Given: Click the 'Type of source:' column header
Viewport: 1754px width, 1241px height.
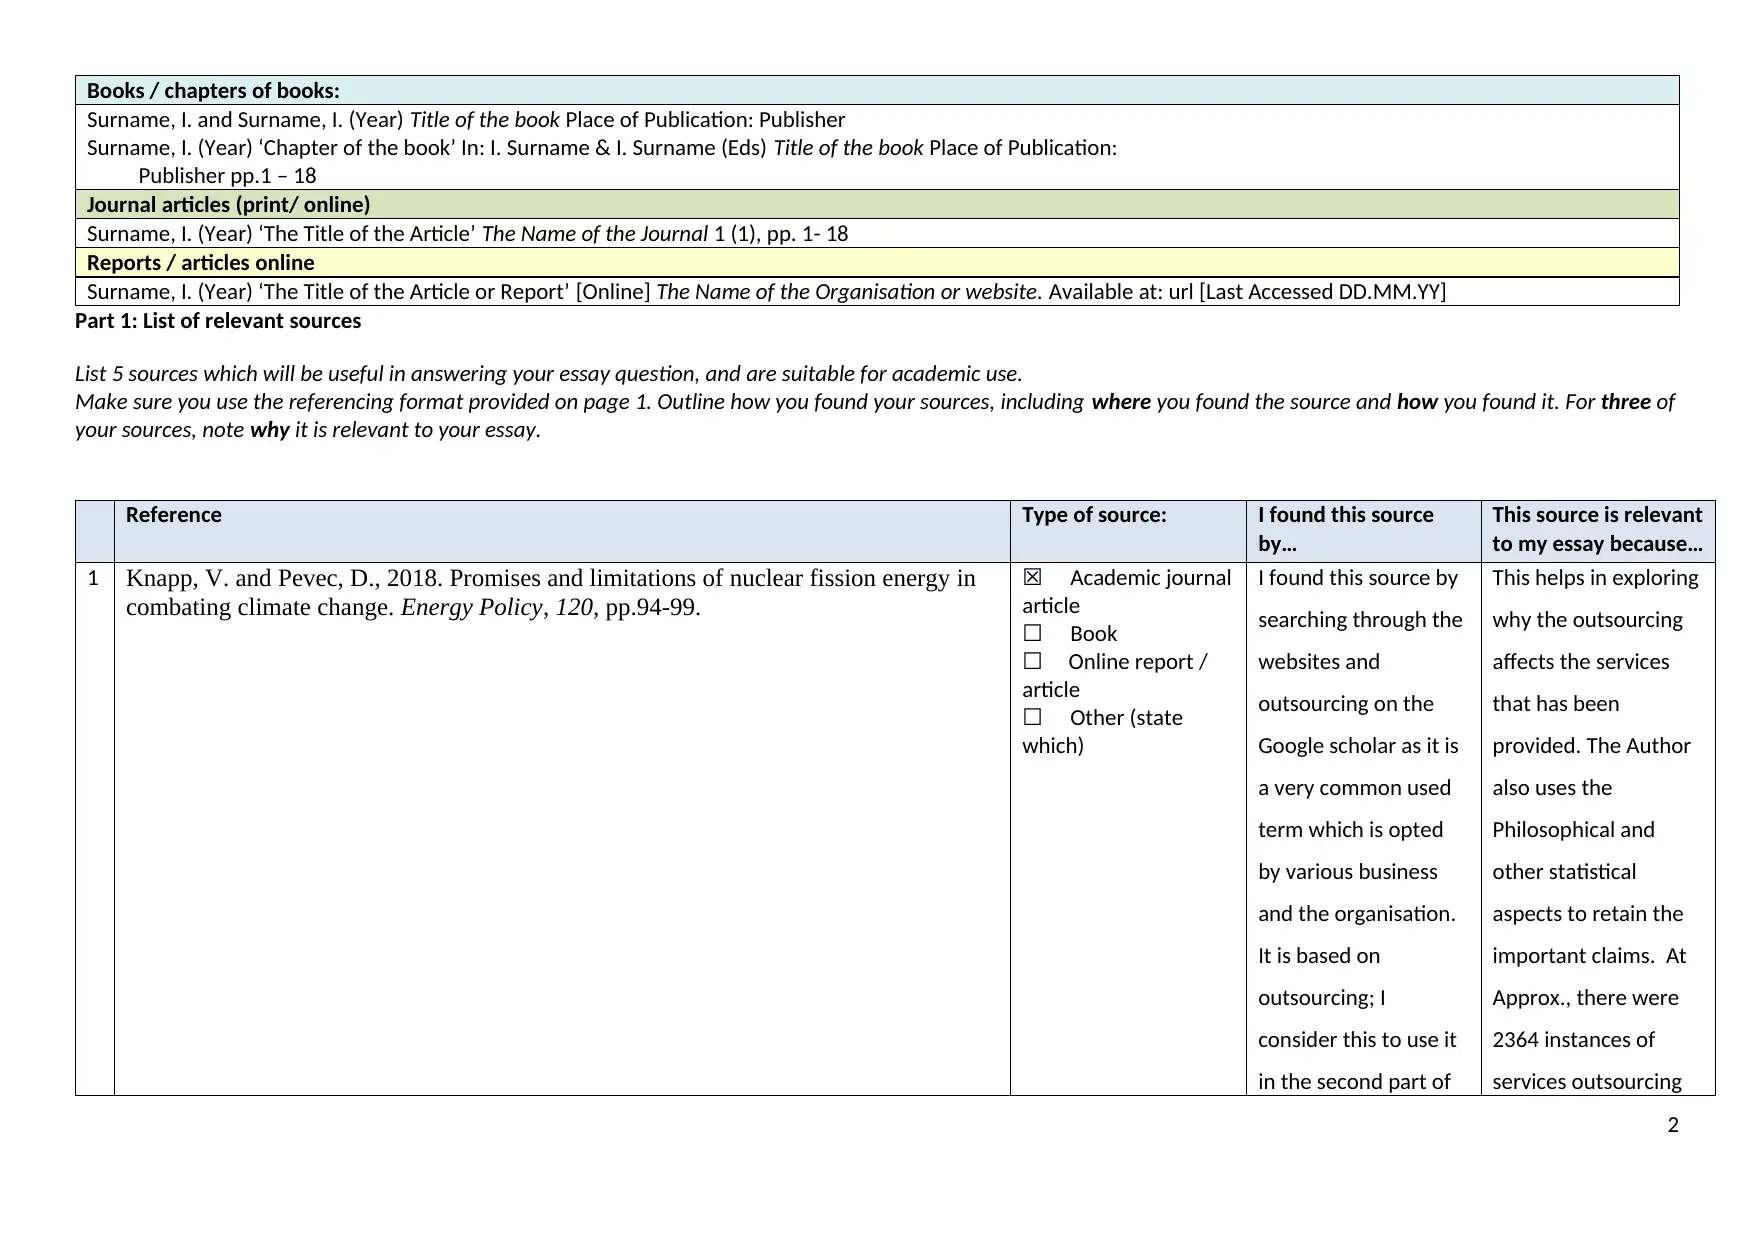Looking at the screenshot, I should coord(1094,515).
